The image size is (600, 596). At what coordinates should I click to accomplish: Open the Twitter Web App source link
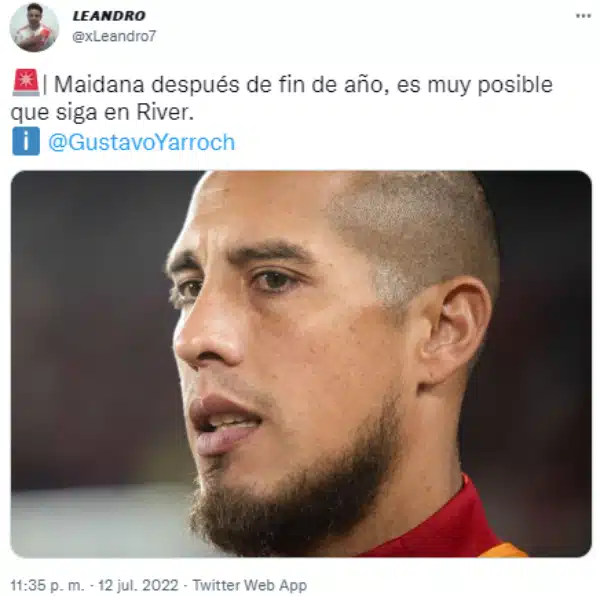pyautogui.click(x=249, y=585)
